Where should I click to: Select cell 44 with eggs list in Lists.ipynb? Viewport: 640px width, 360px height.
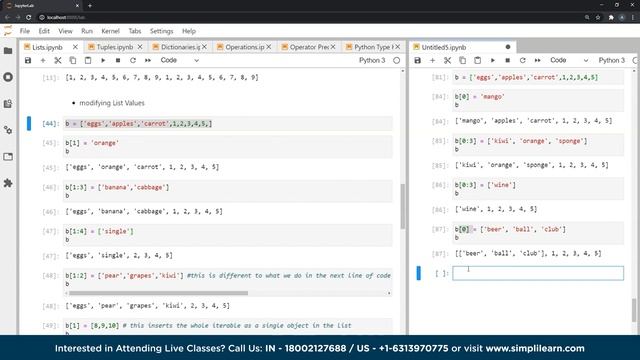coord(228,124)
